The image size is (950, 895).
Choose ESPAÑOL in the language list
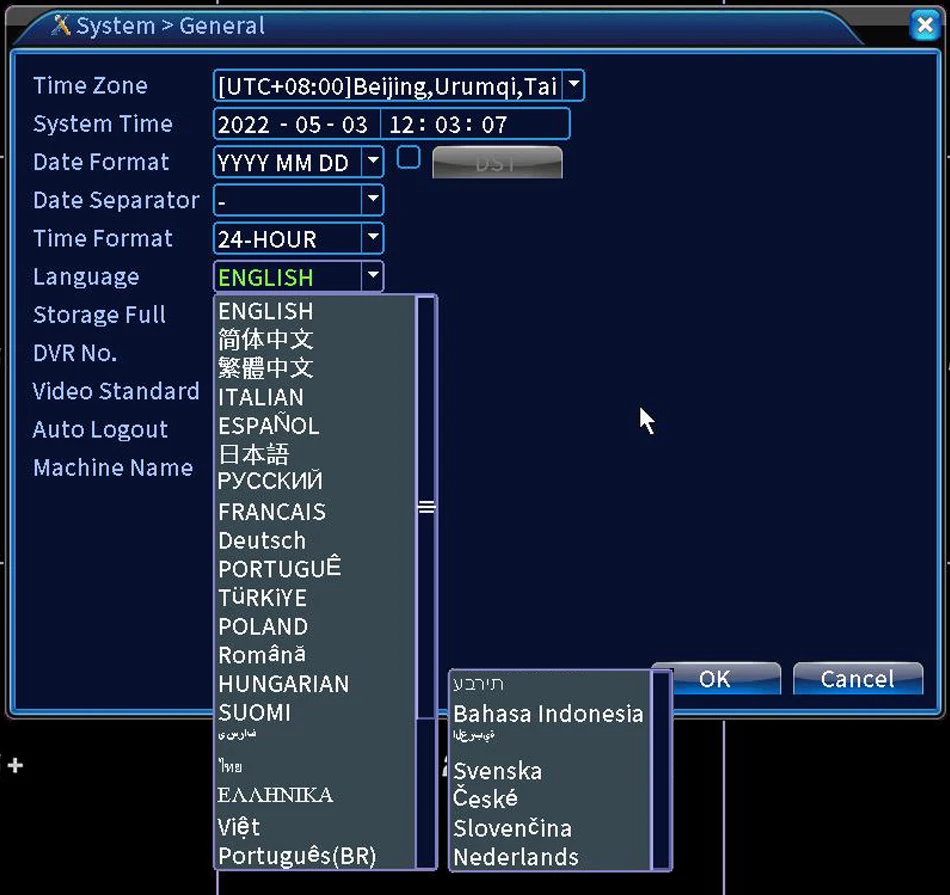(x=268, y=426)
